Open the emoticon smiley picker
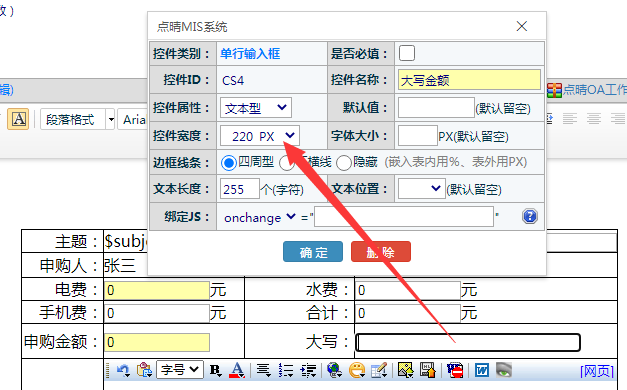 pos(357,370)
